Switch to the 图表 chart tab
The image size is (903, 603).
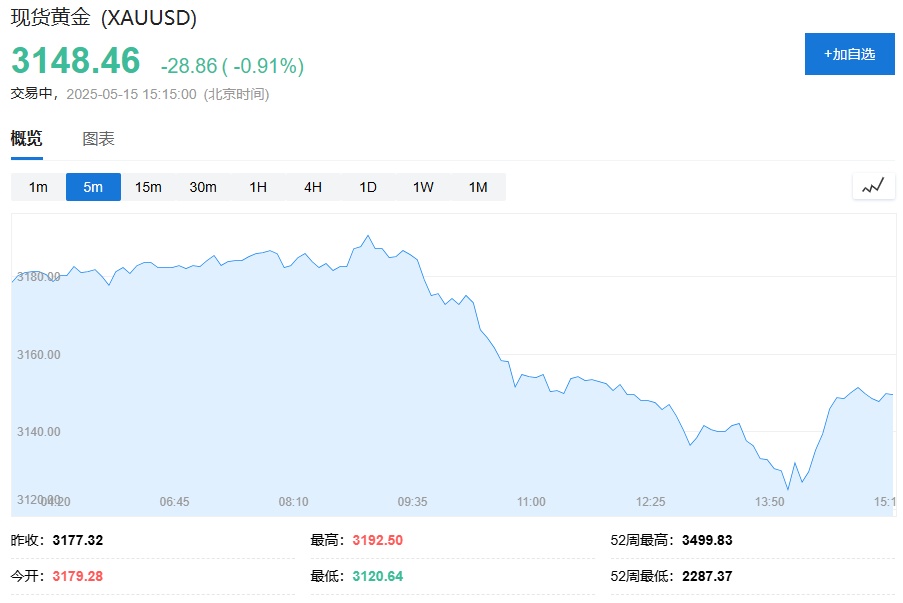[x=98, y=139]
